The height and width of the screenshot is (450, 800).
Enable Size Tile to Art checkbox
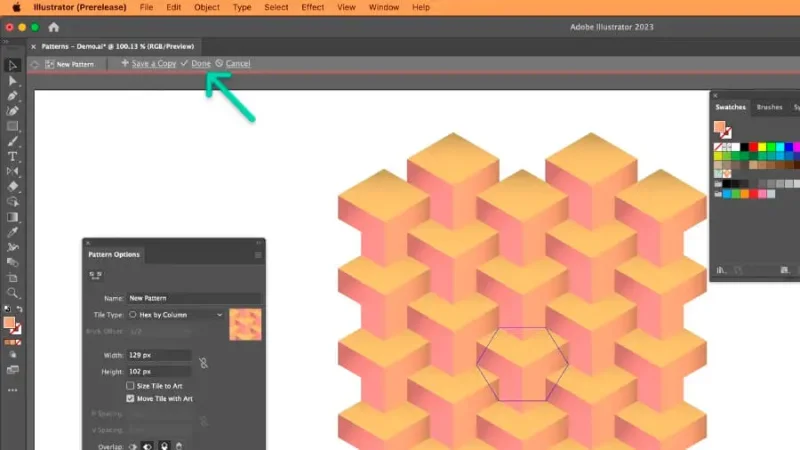(130, 386)
